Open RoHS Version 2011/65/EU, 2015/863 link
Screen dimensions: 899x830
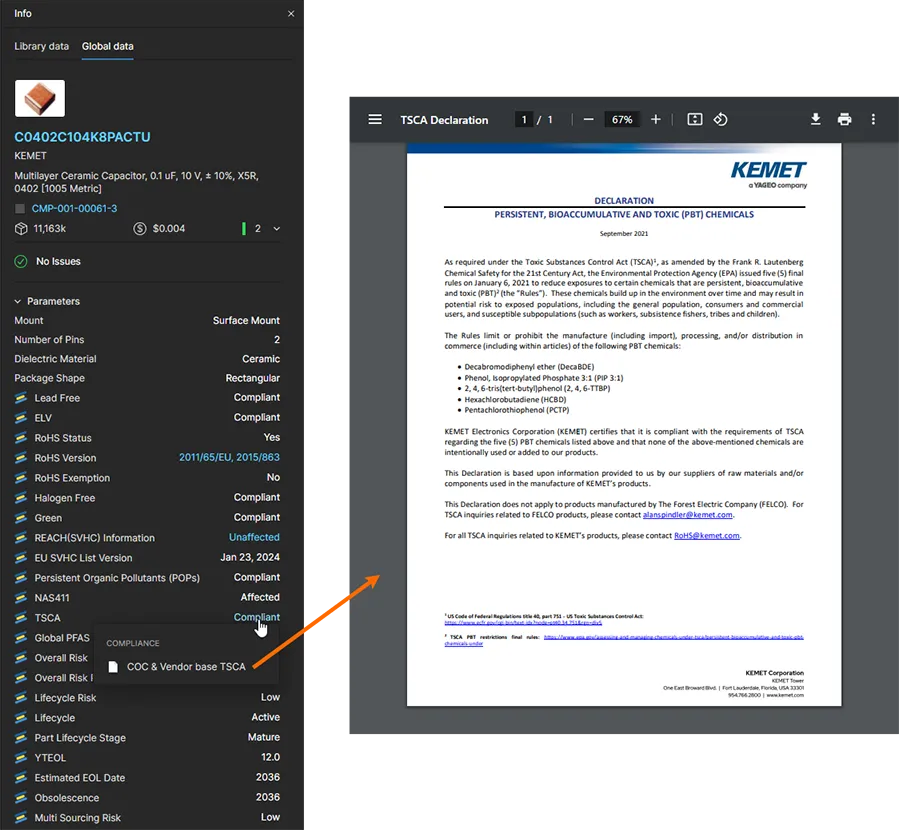click(229, 457)
